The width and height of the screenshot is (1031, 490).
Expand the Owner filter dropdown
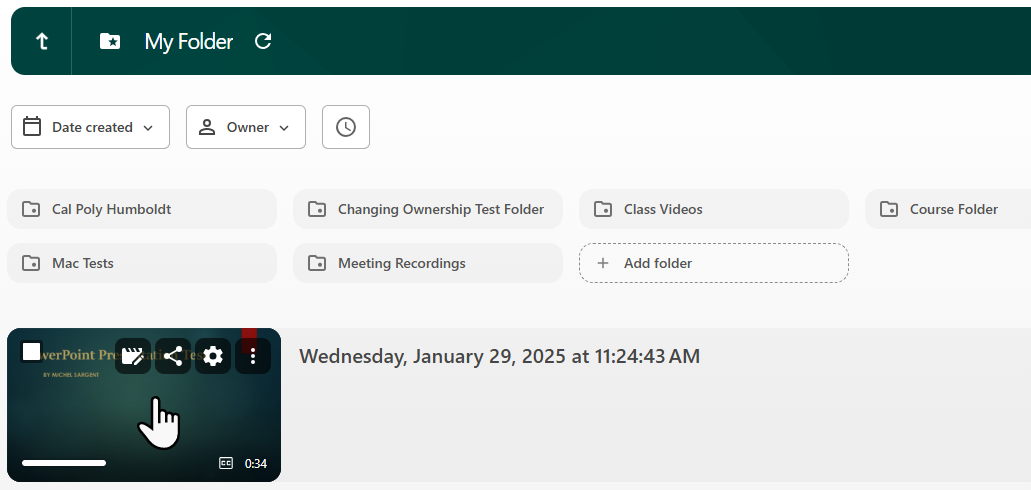246,127
